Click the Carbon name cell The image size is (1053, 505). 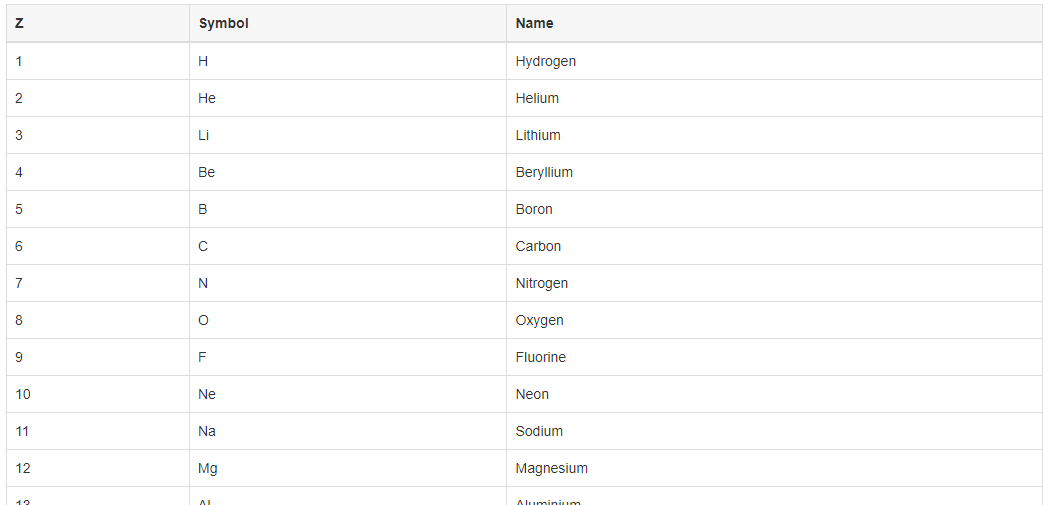(538, 246)
